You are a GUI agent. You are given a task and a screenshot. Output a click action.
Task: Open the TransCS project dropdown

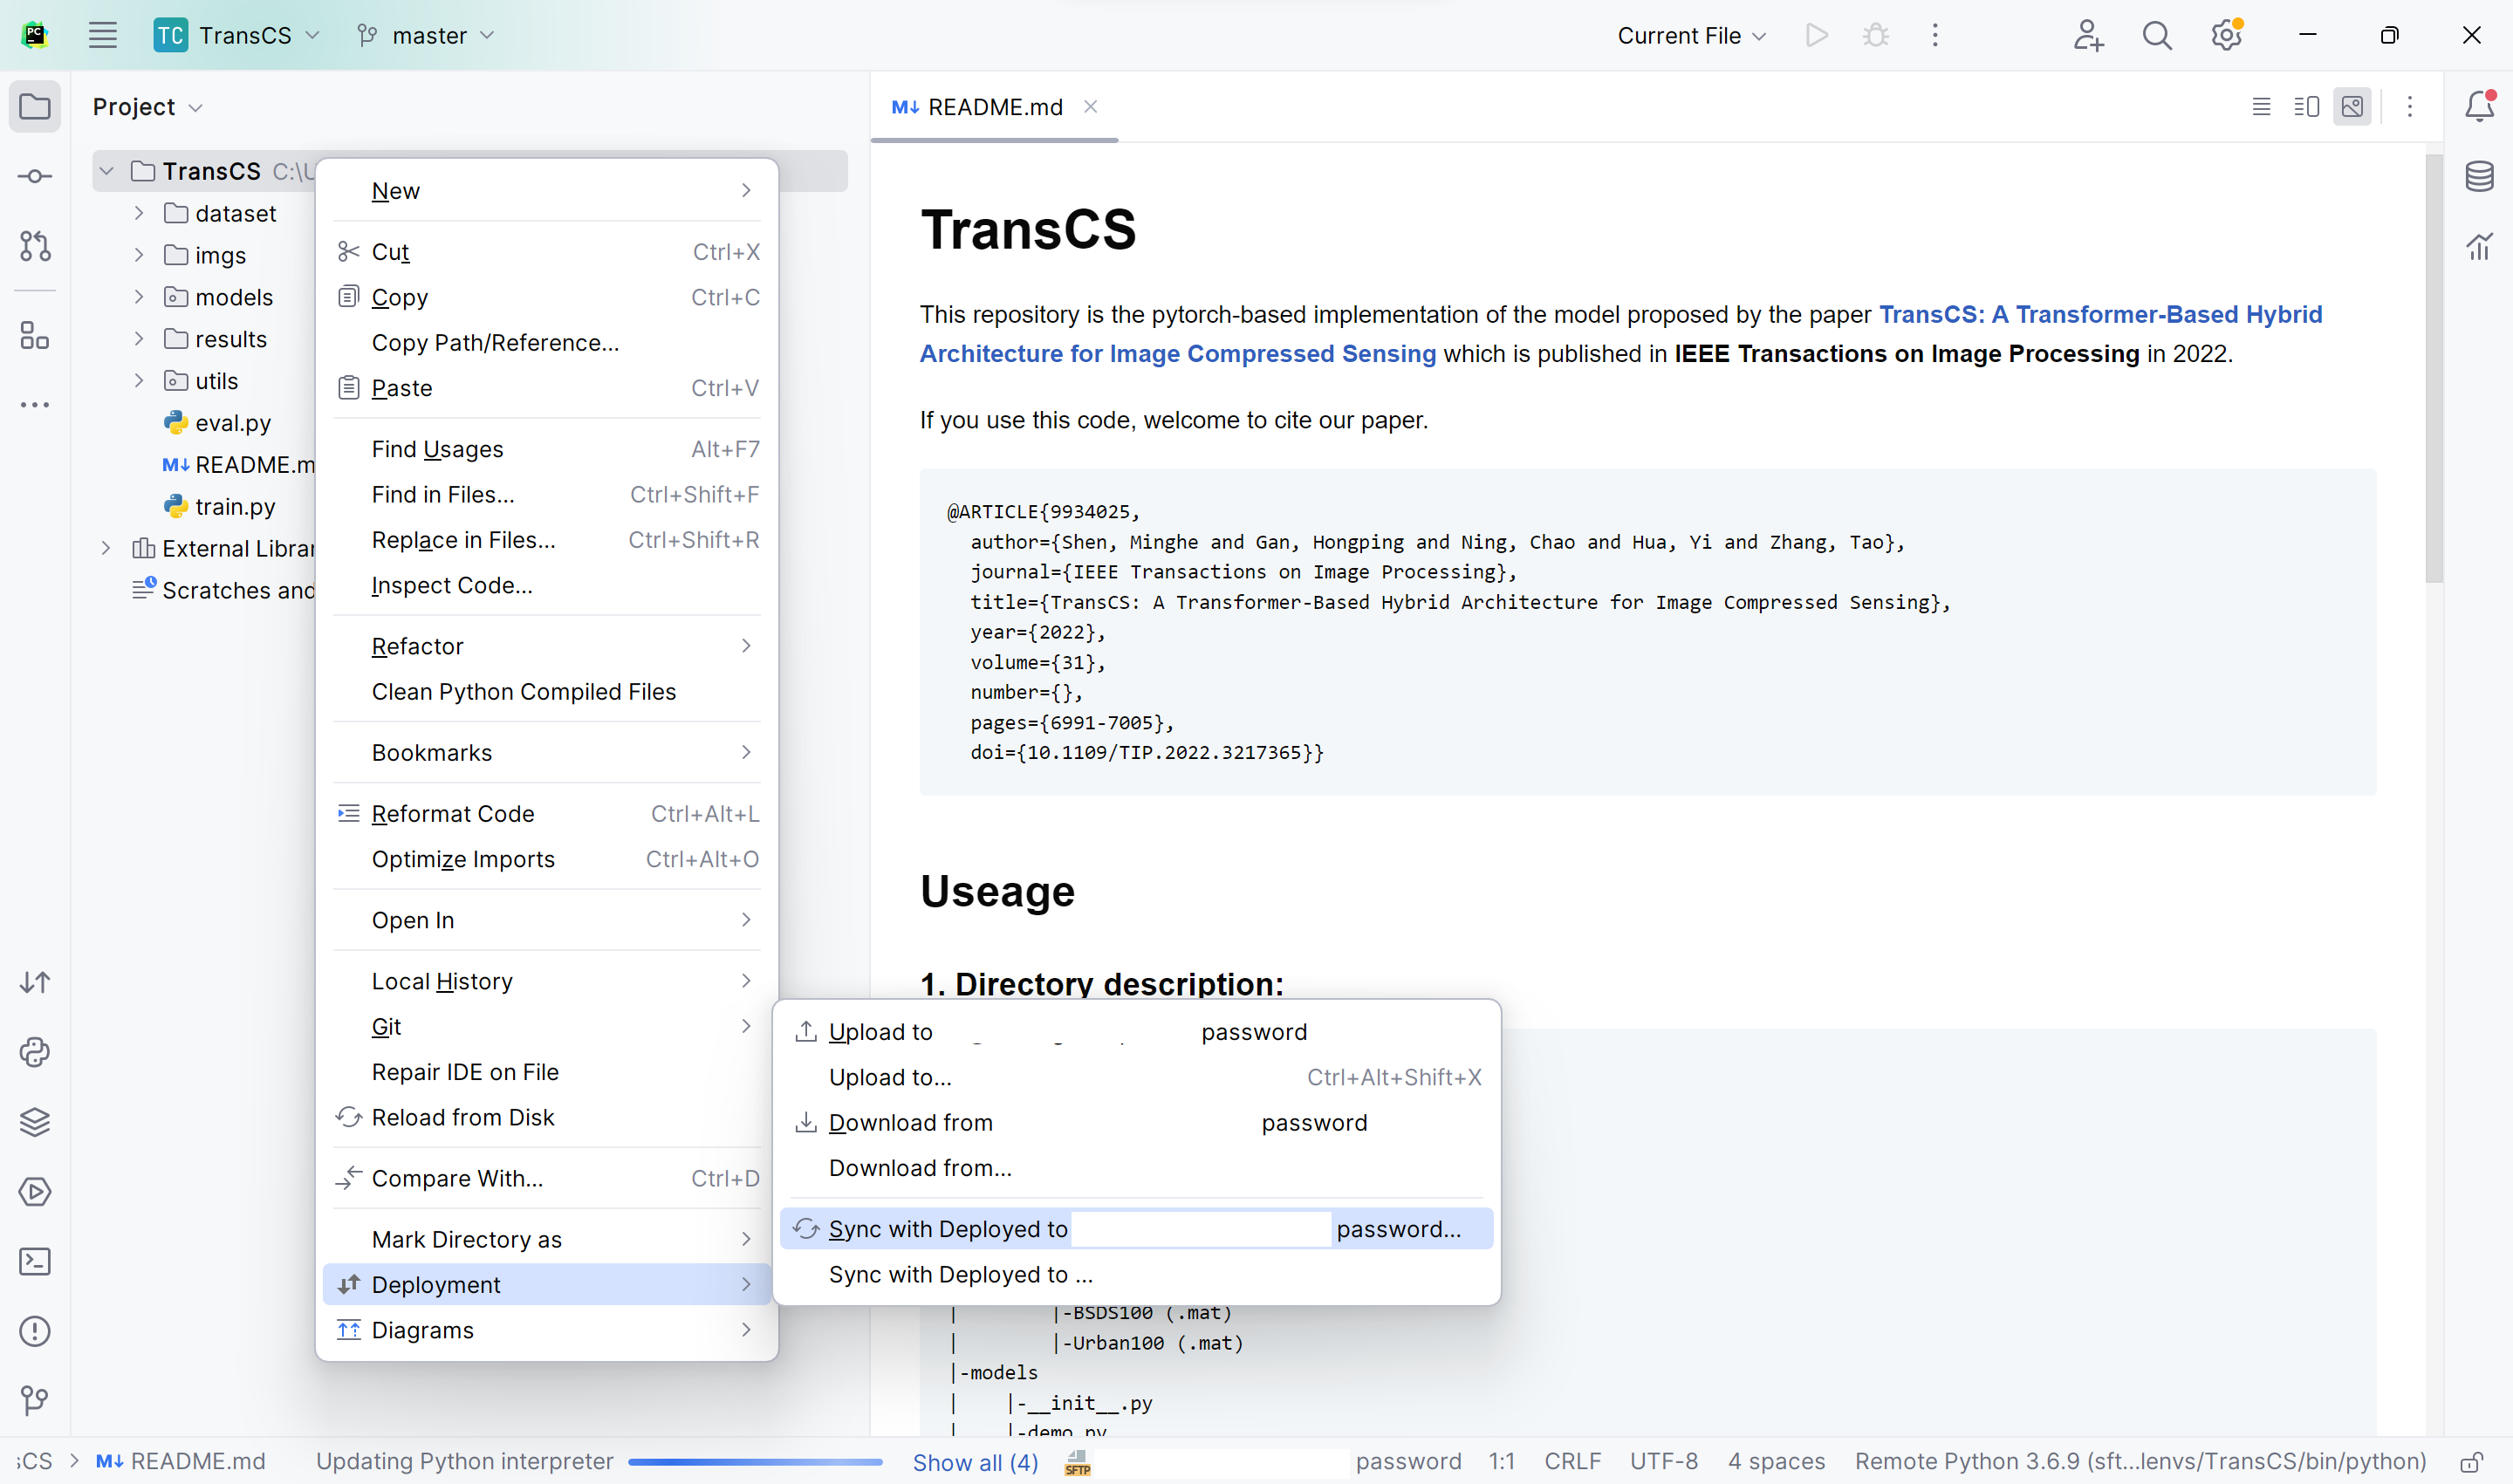[238, 35]
